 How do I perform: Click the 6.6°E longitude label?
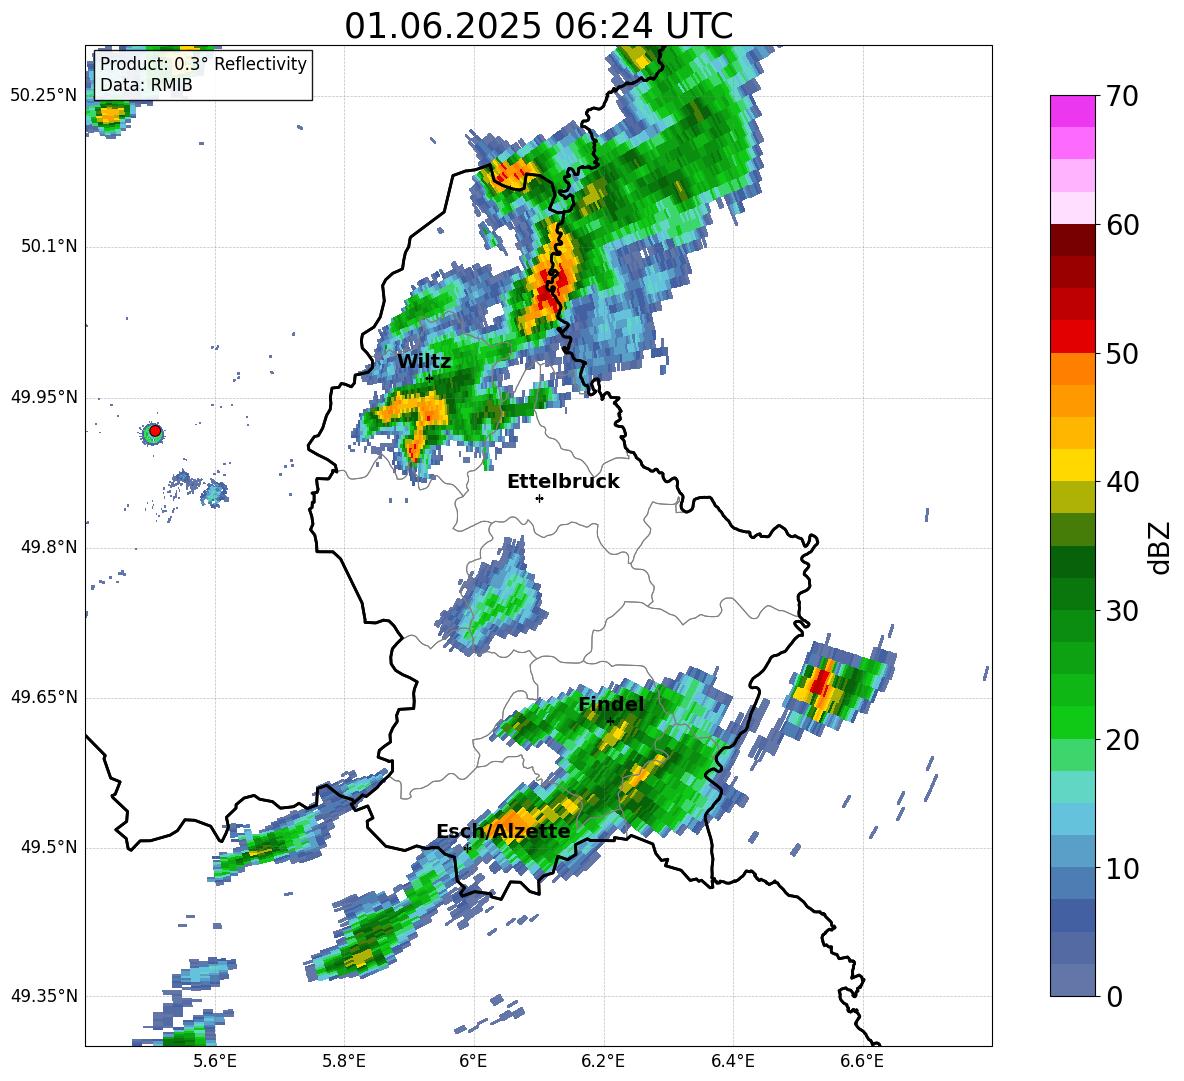point(862,1061)
